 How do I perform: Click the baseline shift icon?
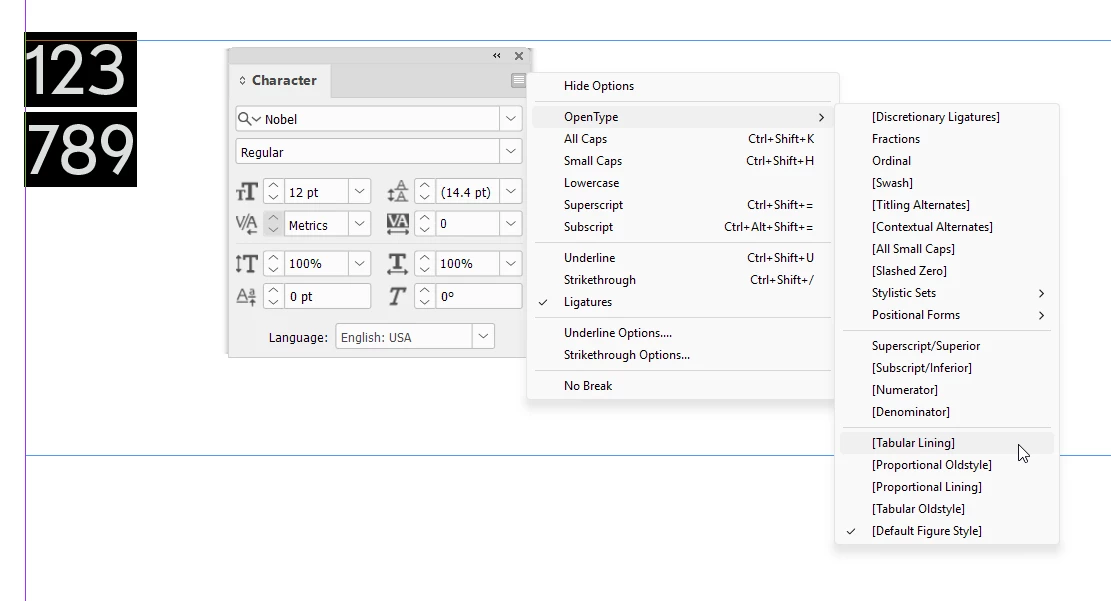click(x=247, y=296)
